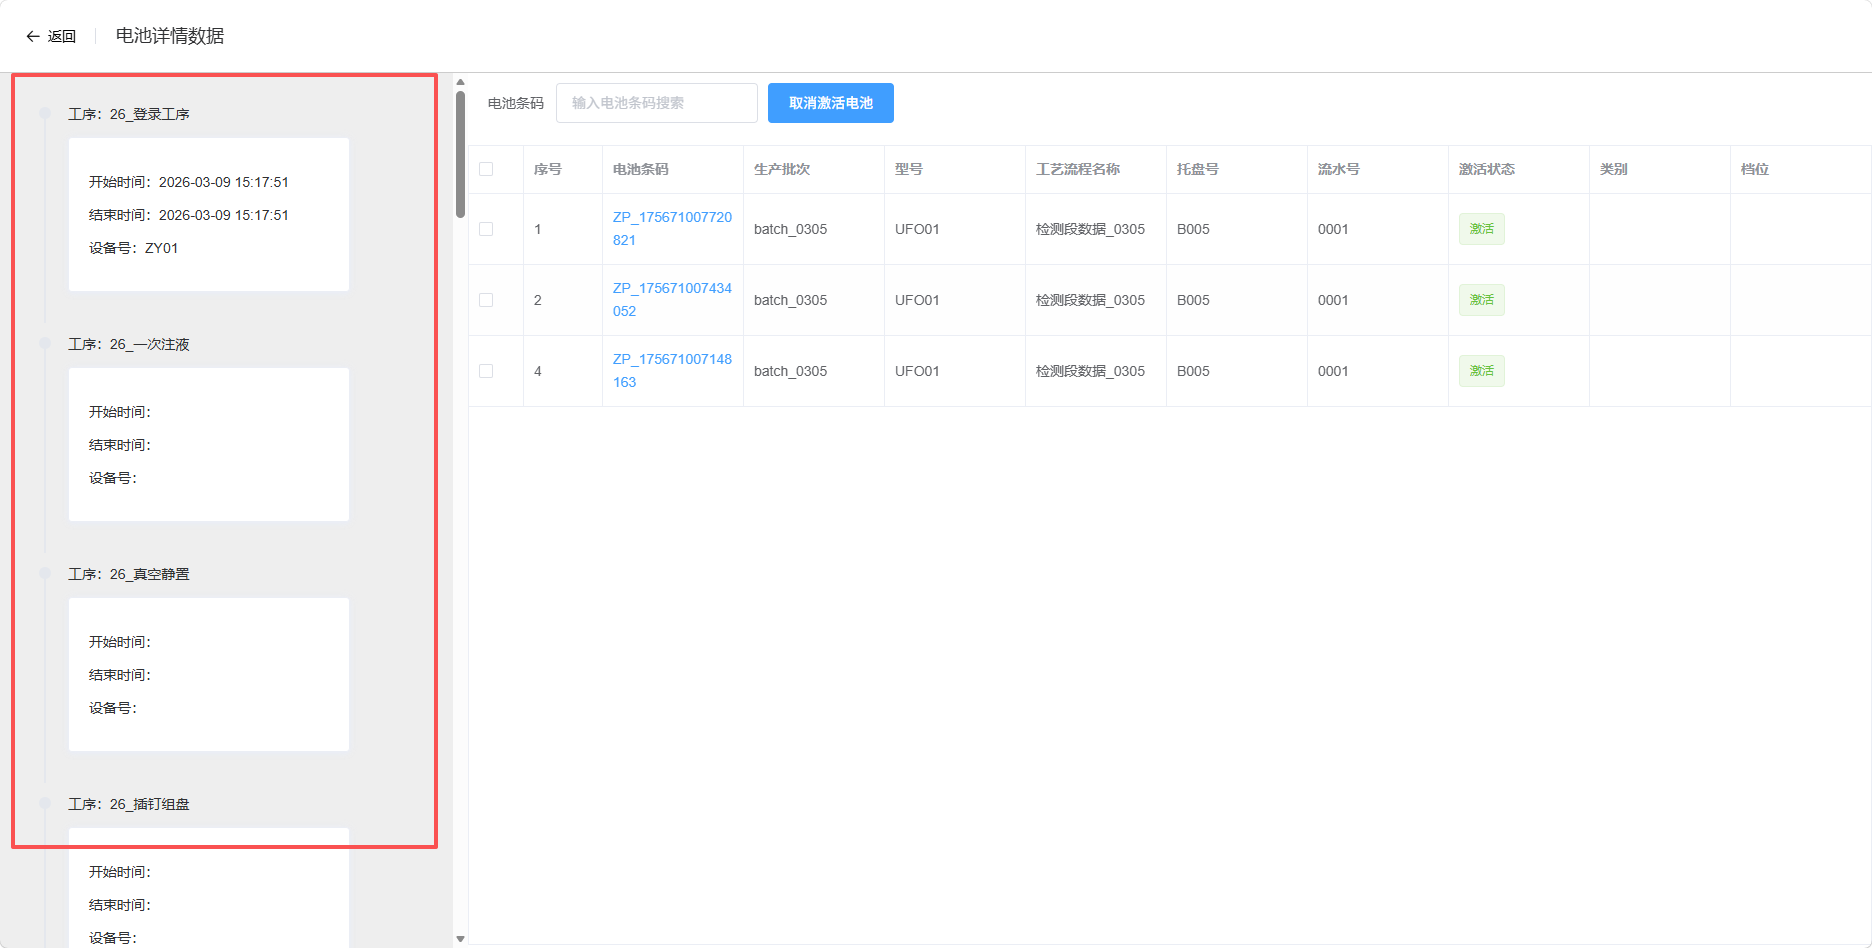The height and width of the screenshot is (948, 1872).
Task: Select timeline step 工序: 26_一次注液
Action: click(129, 344)
